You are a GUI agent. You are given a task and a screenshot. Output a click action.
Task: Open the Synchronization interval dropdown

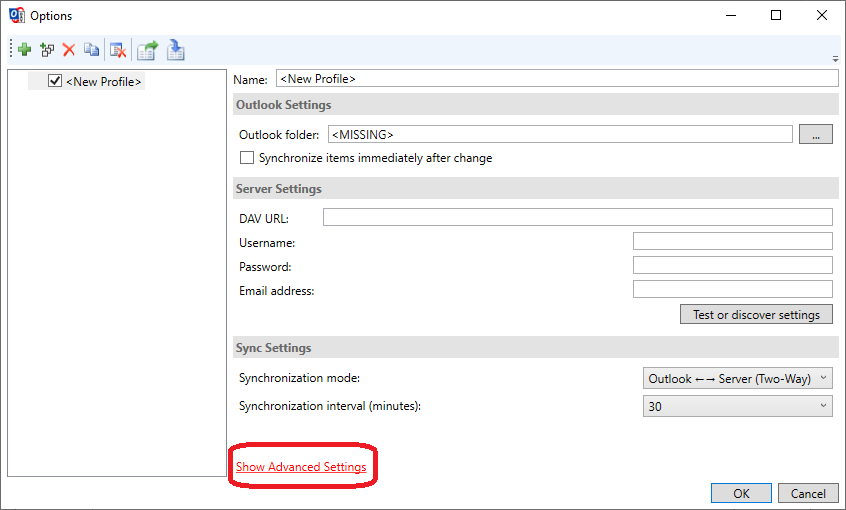pos(737,406)
